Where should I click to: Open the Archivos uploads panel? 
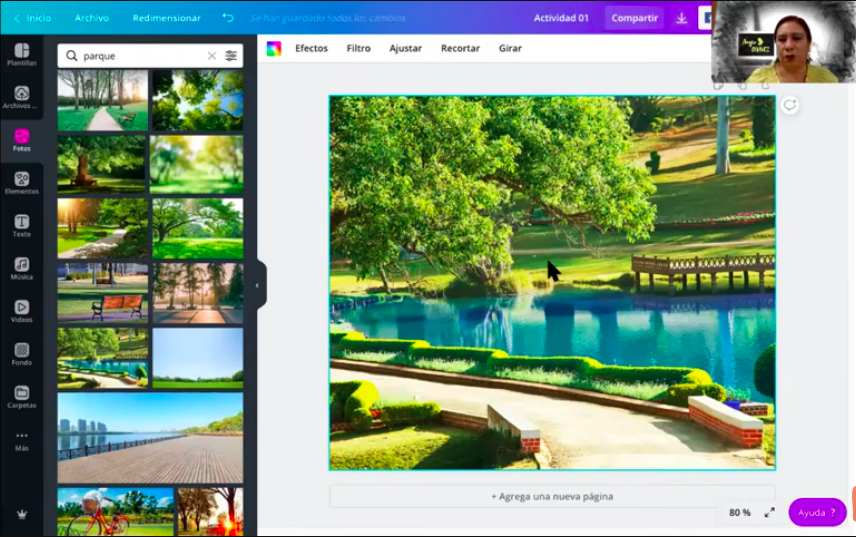(21, 97)
